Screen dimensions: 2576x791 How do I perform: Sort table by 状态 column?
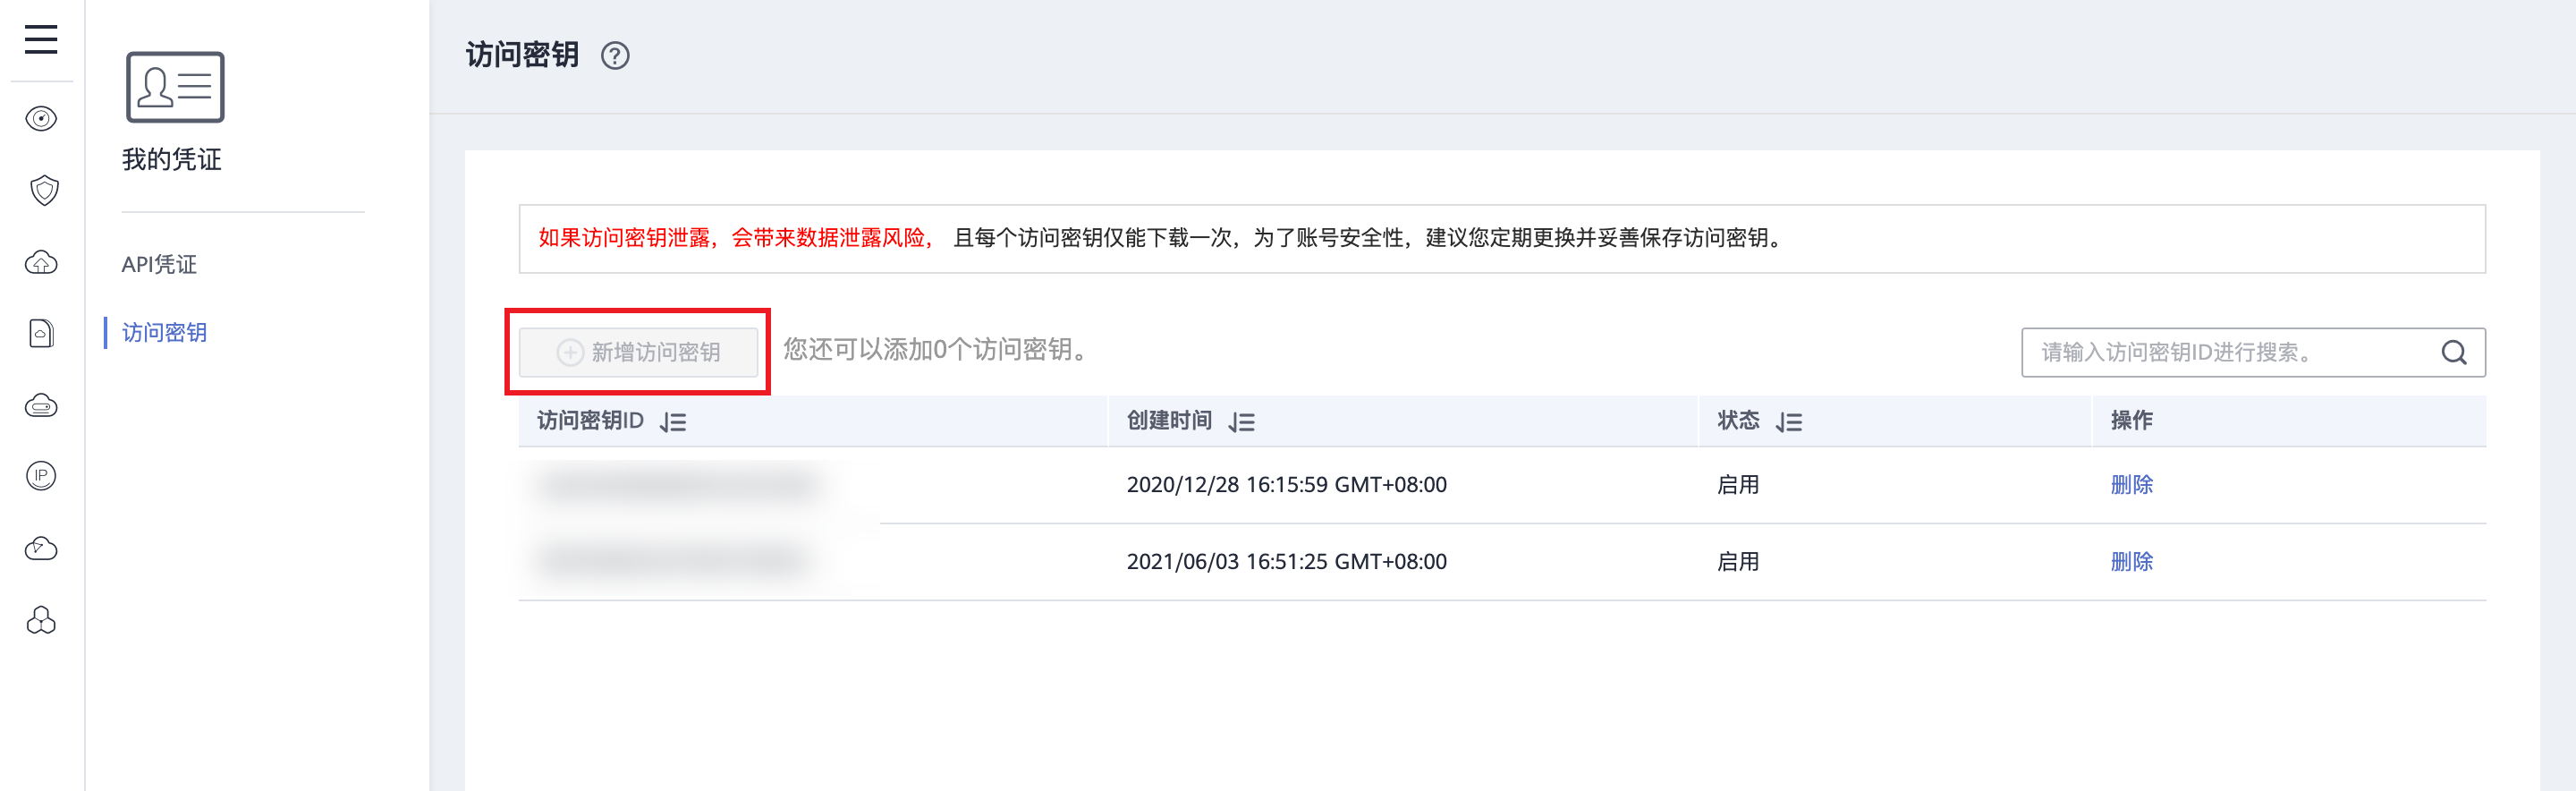coord(1789,422)
